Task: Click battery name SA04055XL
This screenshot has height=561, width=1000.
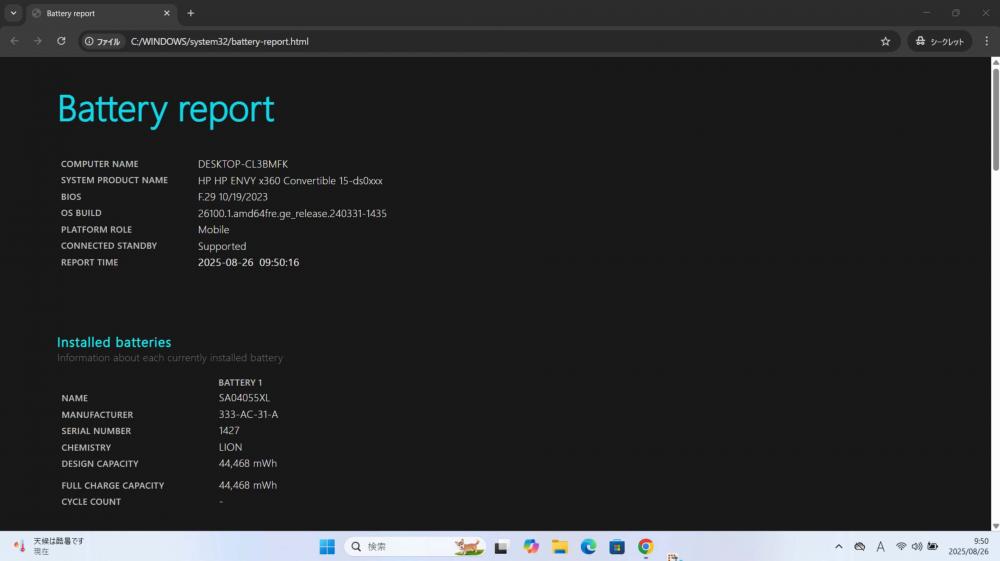Action: point(244,398)
